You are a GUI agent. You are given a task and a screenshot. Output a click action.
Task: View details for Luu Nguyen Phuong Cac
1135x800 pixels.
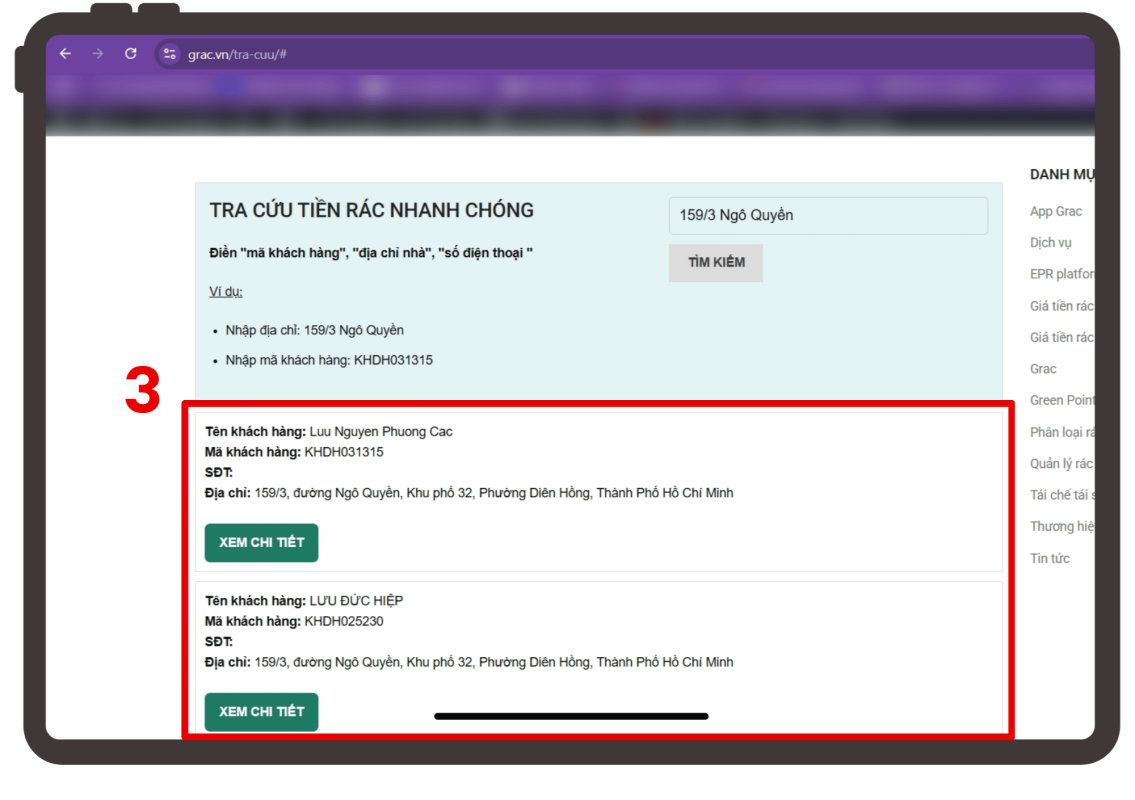tap(261, 543)
